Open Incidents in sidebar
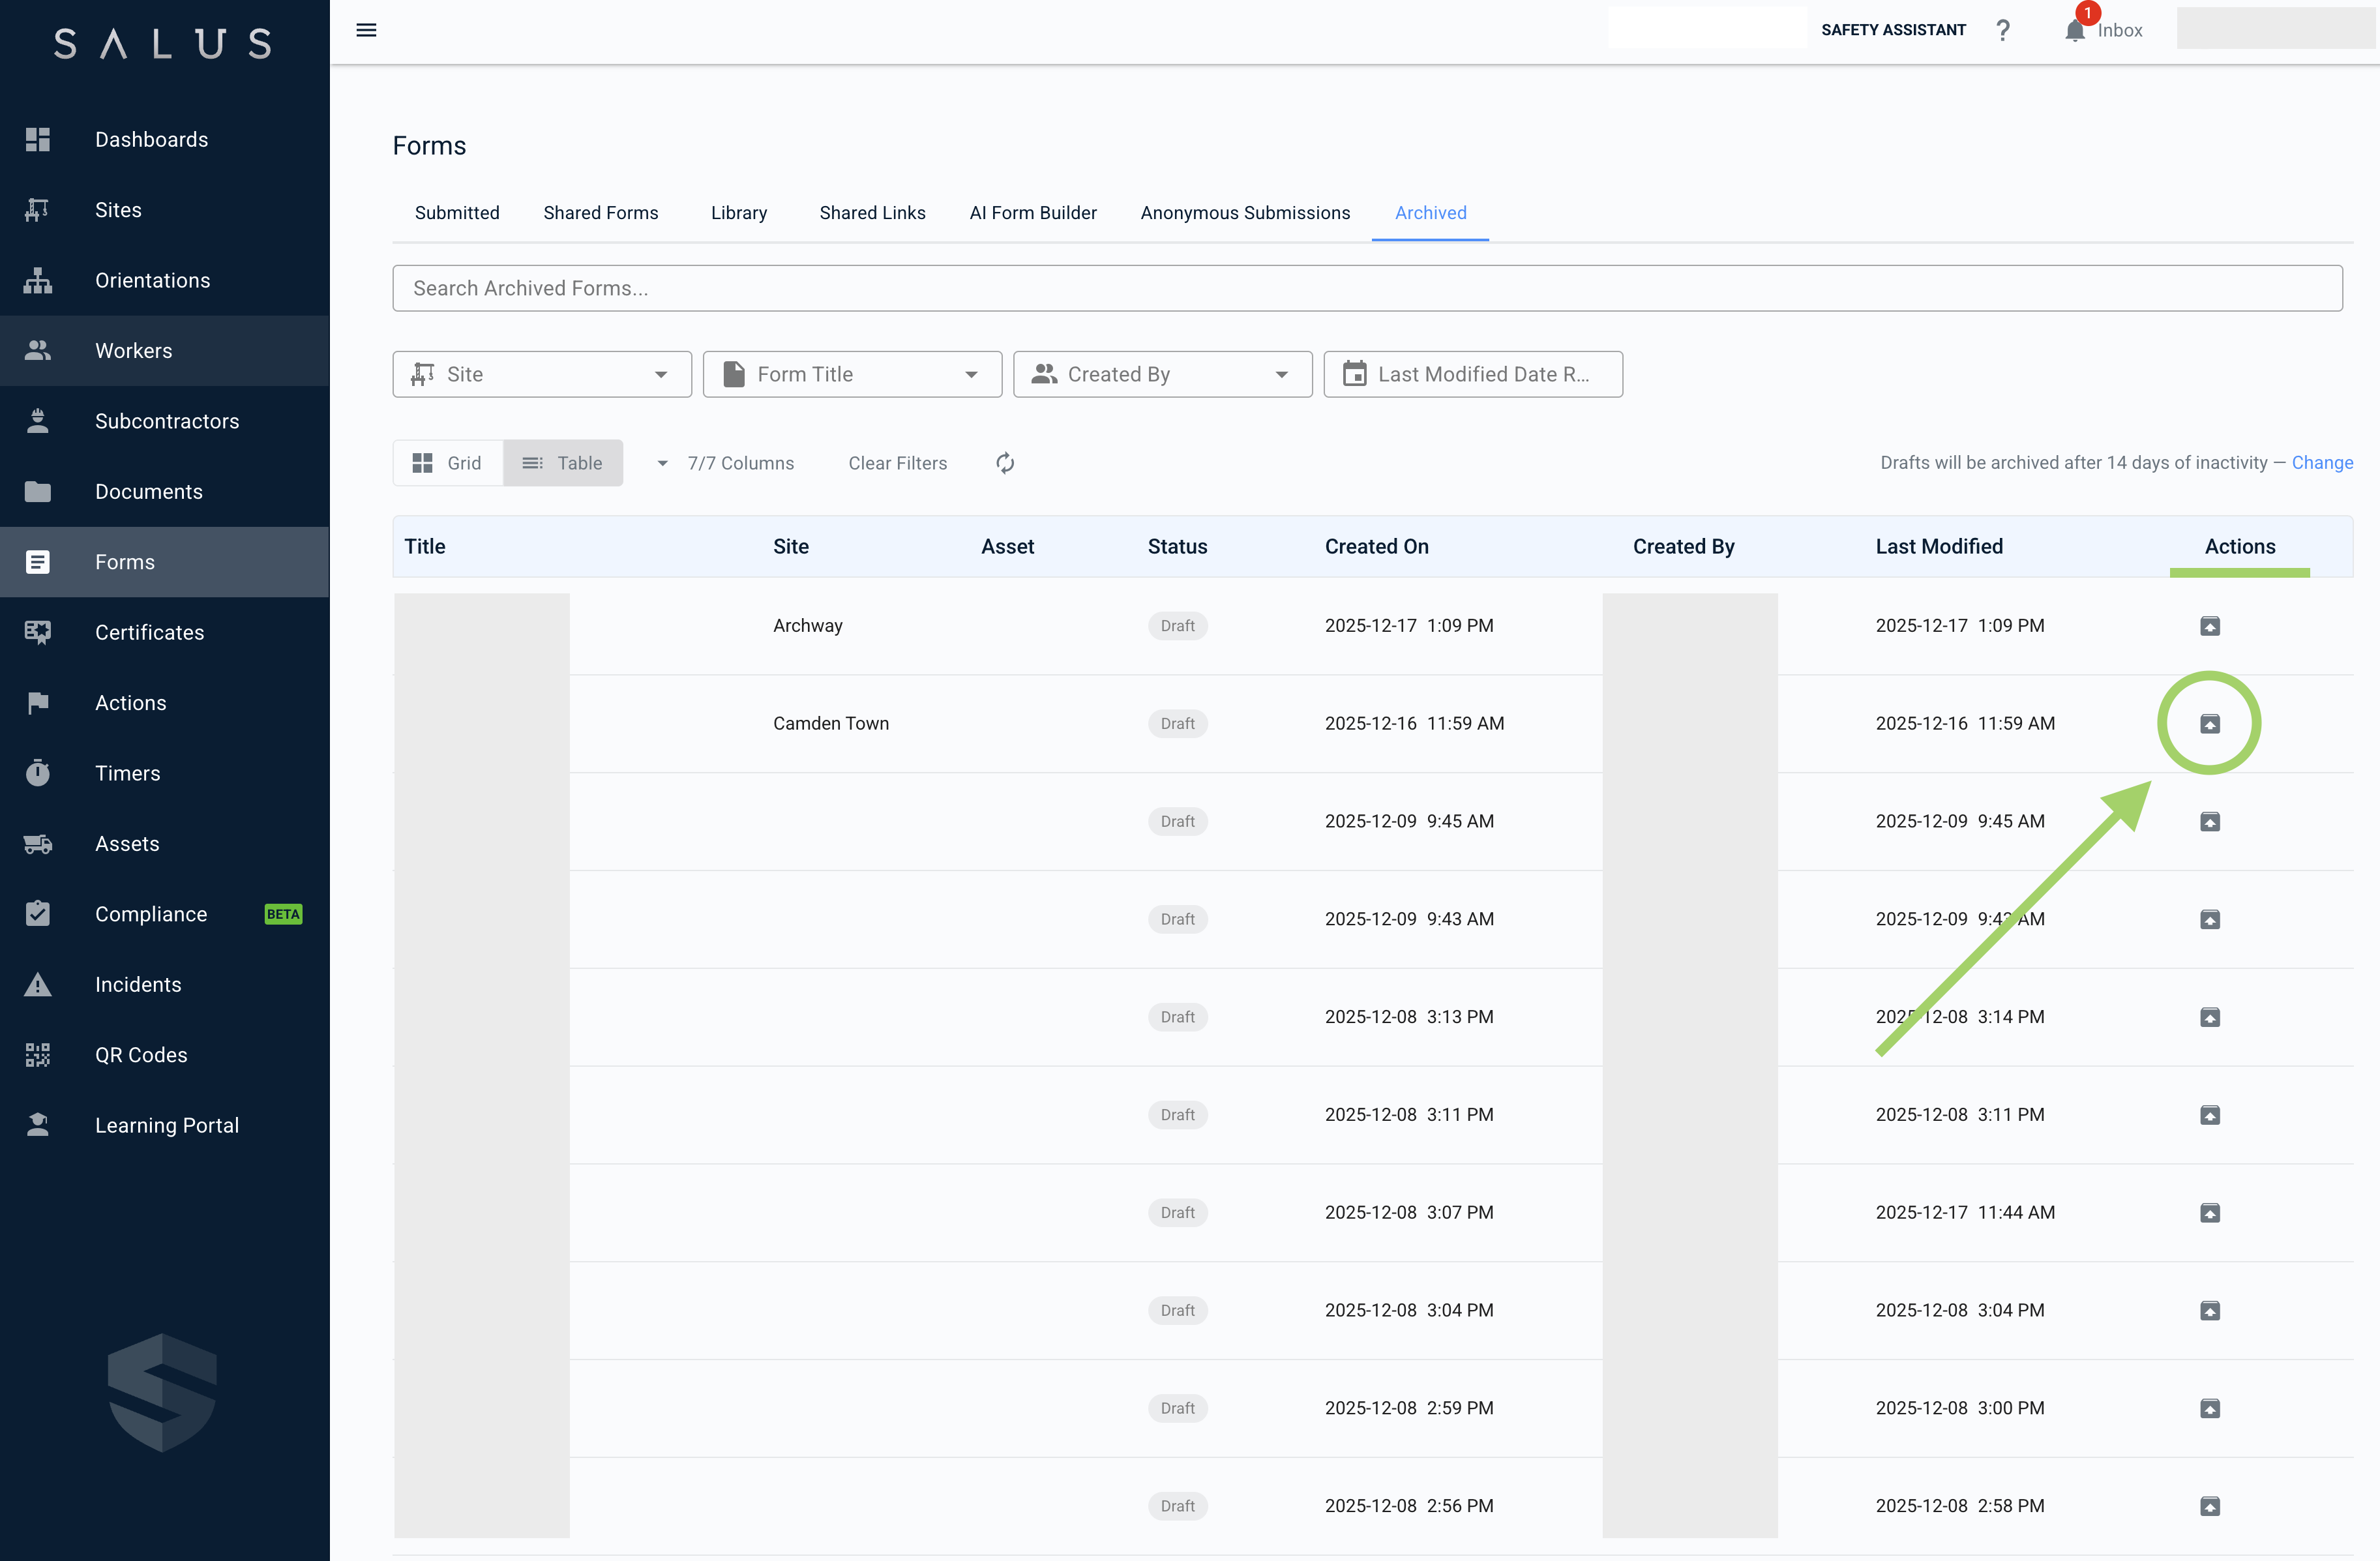2380x1561 pixels. [138, 984]
